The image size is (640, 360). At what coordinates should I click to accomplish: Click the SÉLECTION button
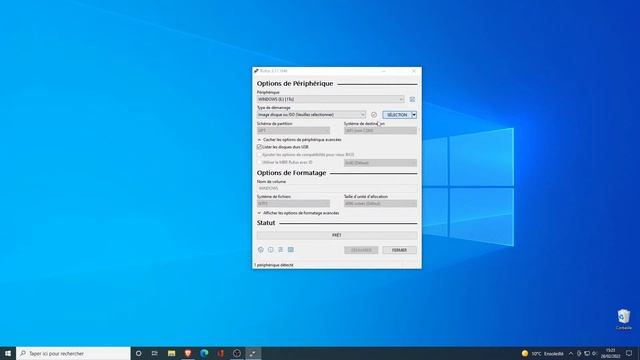tap(397, 115)
